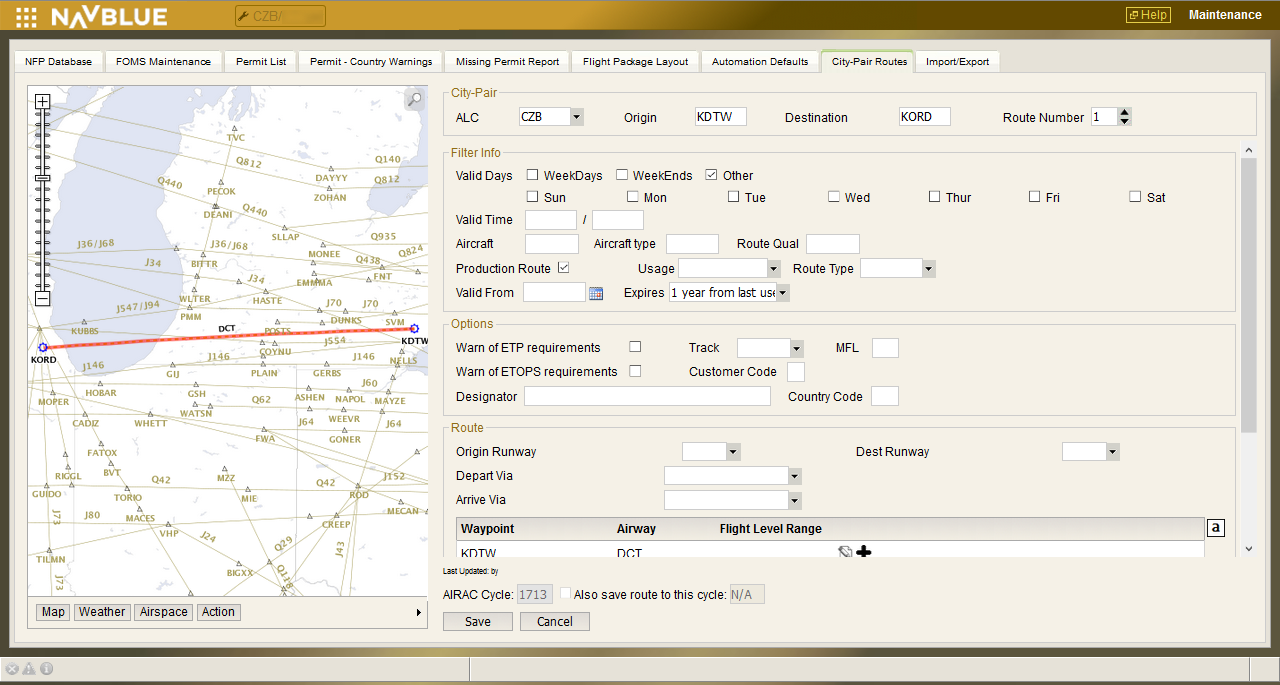The image size is (1280, 685).
Task: Open the Expires dropdown set to 1 year
Action: (784, 292)
